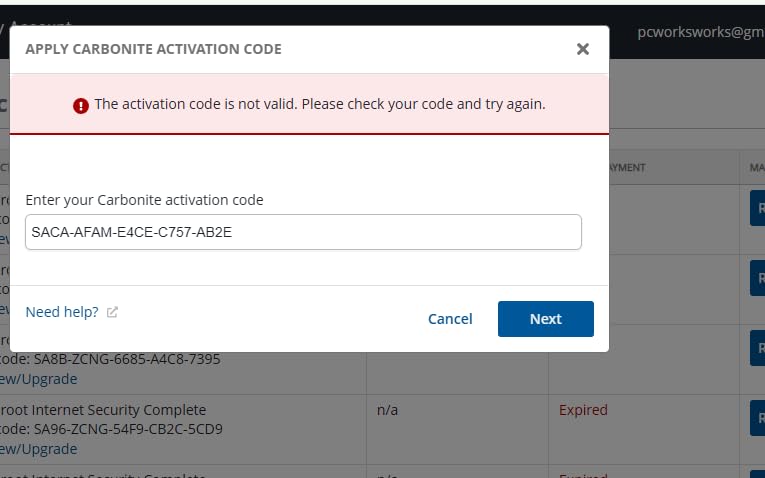Cancel the activation code dialog
This screenshot has height=478, width=765.
coord(450,319)
